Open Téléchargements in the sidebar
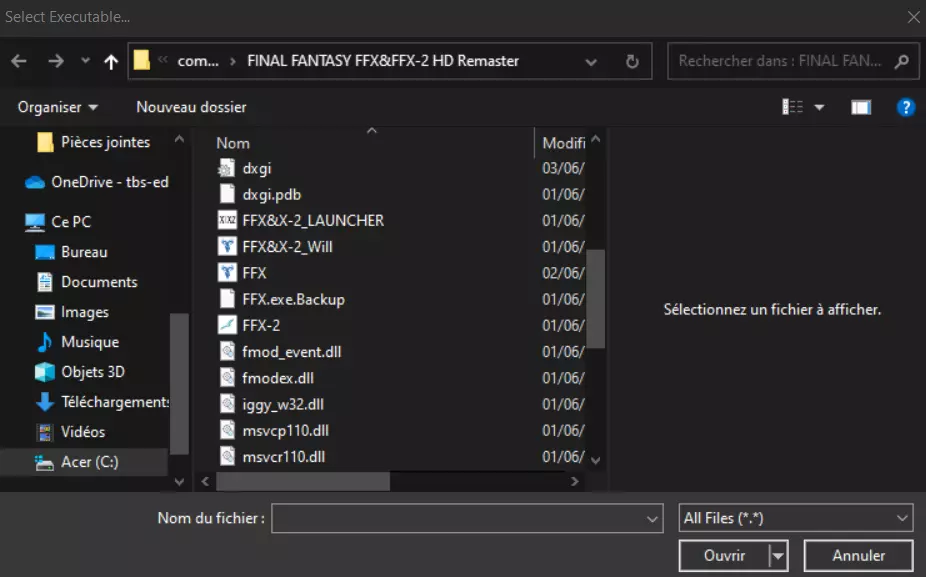 coord(102,402)
